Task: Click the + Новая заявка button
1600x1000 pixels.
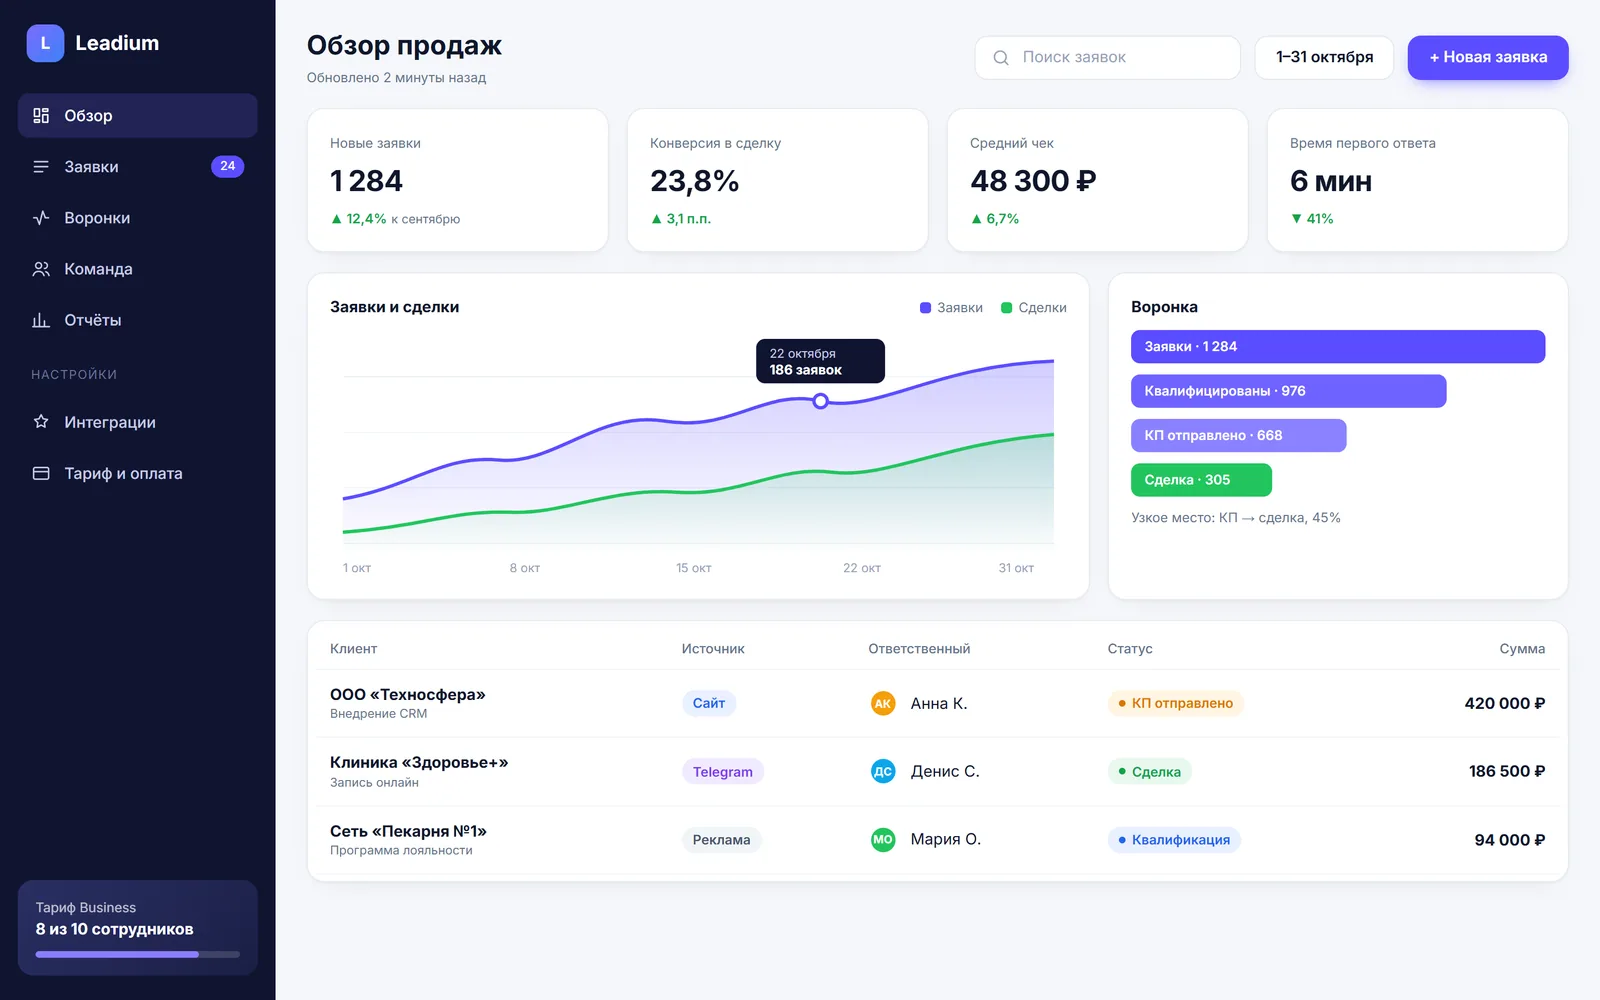Action: point(1488,58)
